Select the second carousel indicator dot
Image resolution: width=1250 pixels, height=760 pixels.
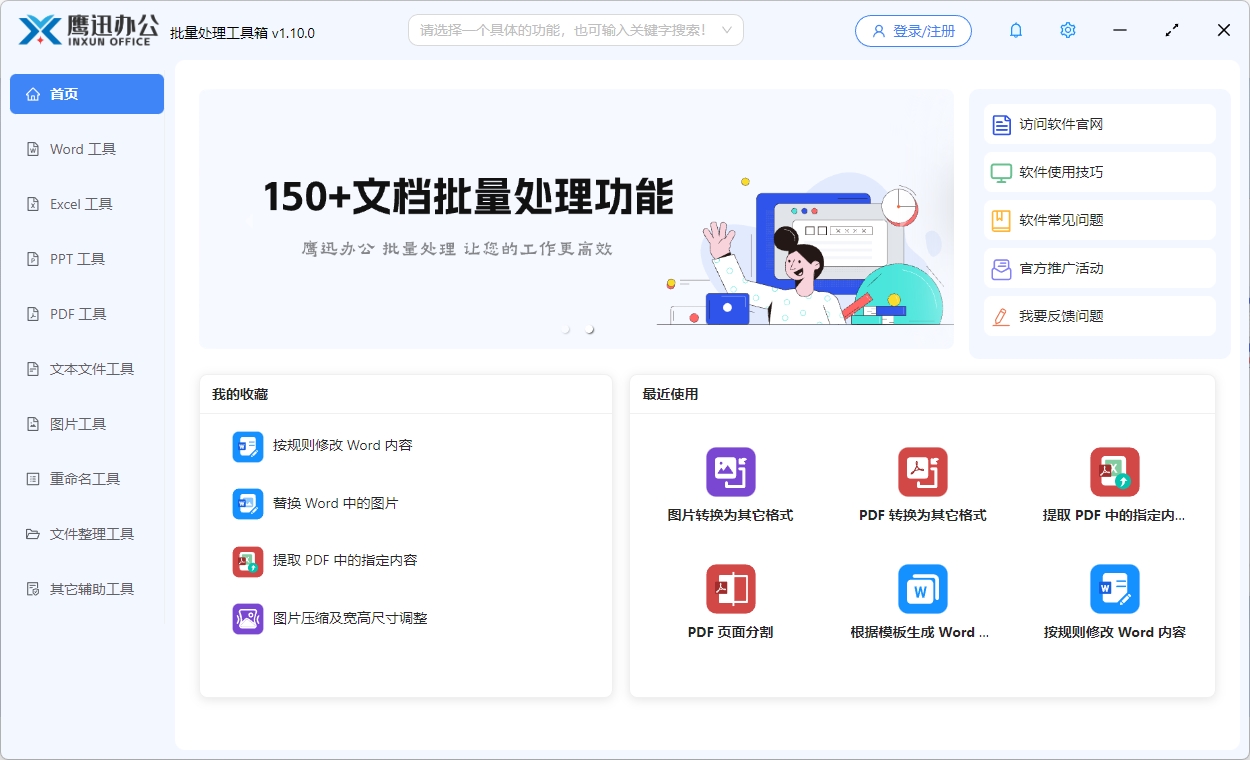589,327
